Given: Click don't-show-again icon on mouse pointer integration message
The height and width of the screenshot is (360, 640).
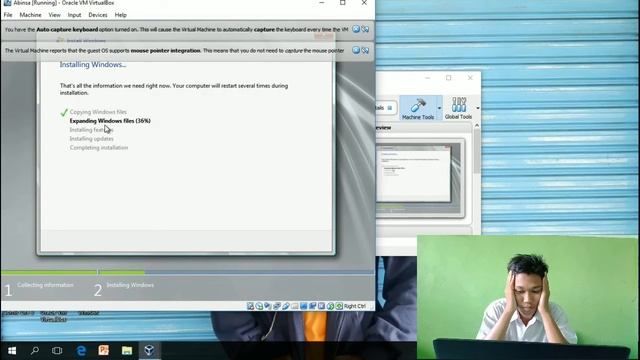Looking at the screenshot, I should coord(365,50).
